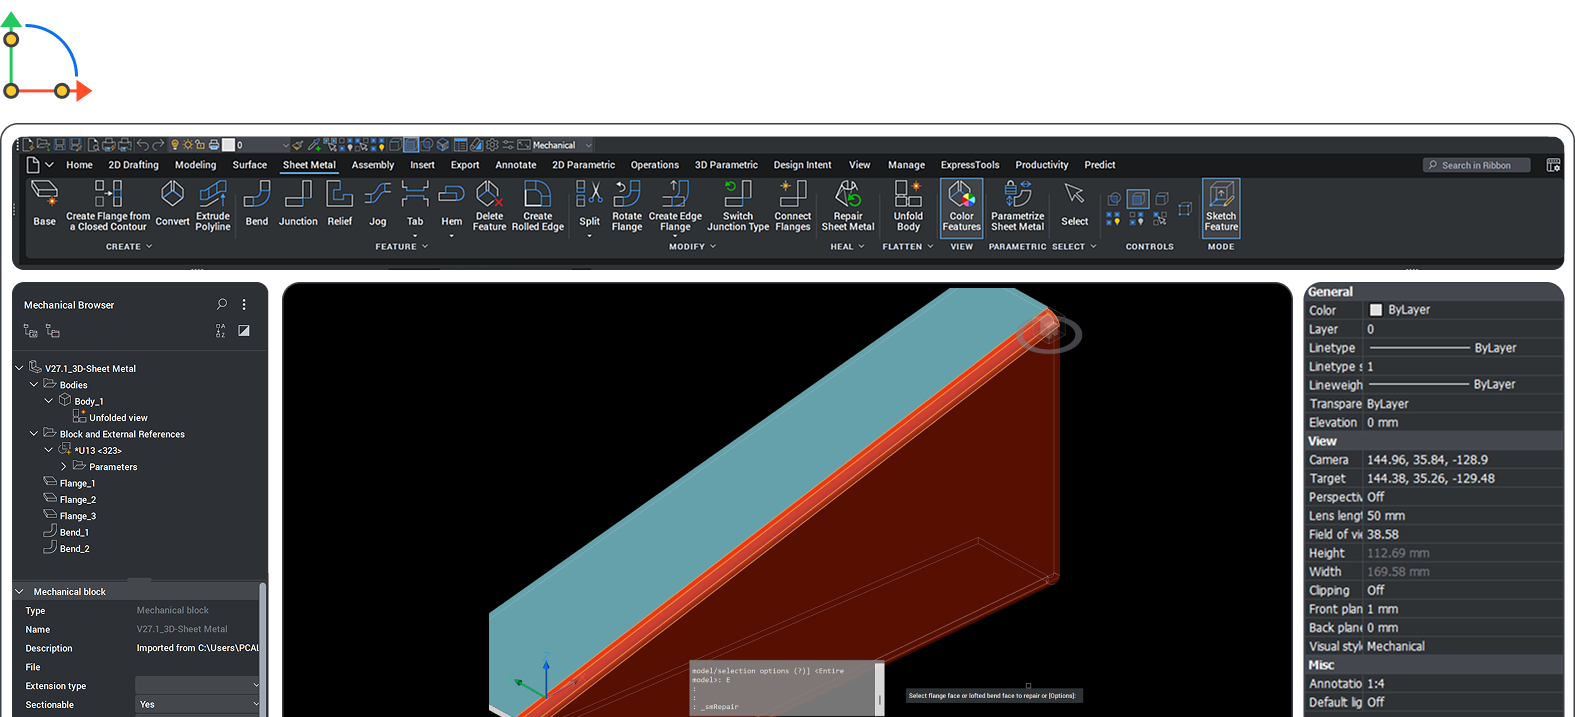
Task: Click Switch Junction Type tool
Action: point(738,205)
